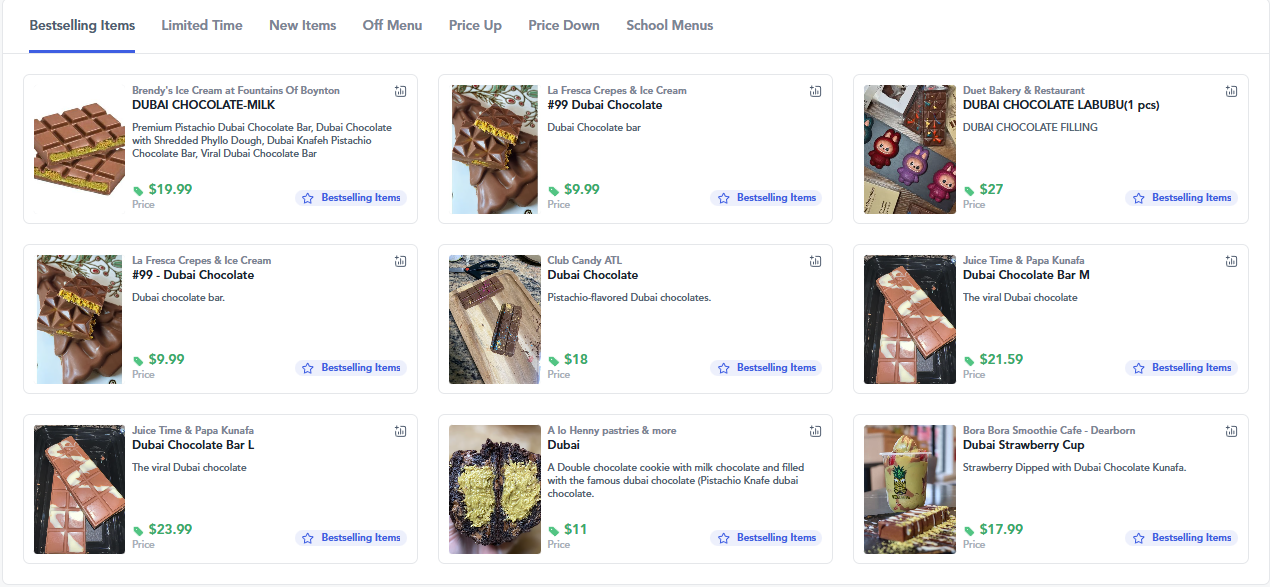Switch to the Limited Time tab

tap(201, 25)
